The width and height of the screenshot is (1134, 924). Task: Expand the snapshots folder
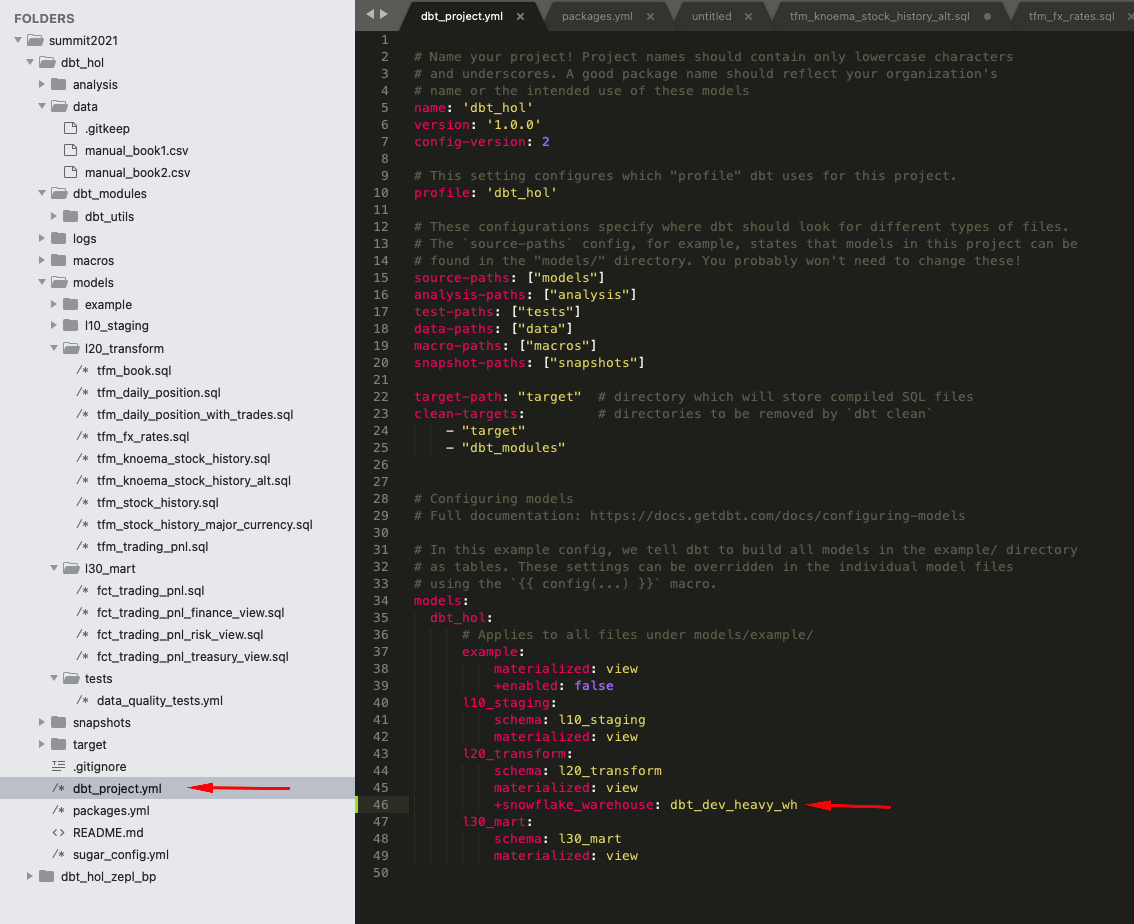click(x=42, y=722)
